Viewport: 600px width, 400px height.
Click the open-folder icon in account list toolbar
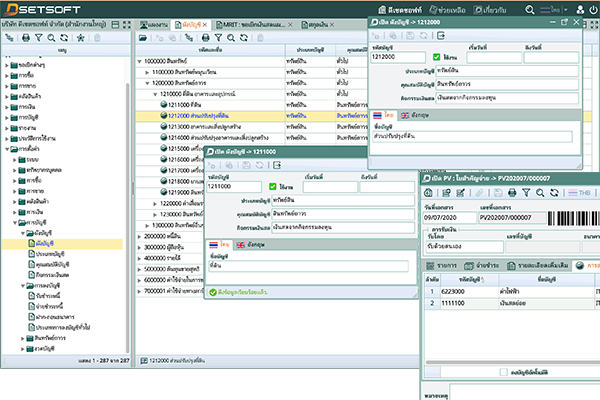click(x=144, y=37)
